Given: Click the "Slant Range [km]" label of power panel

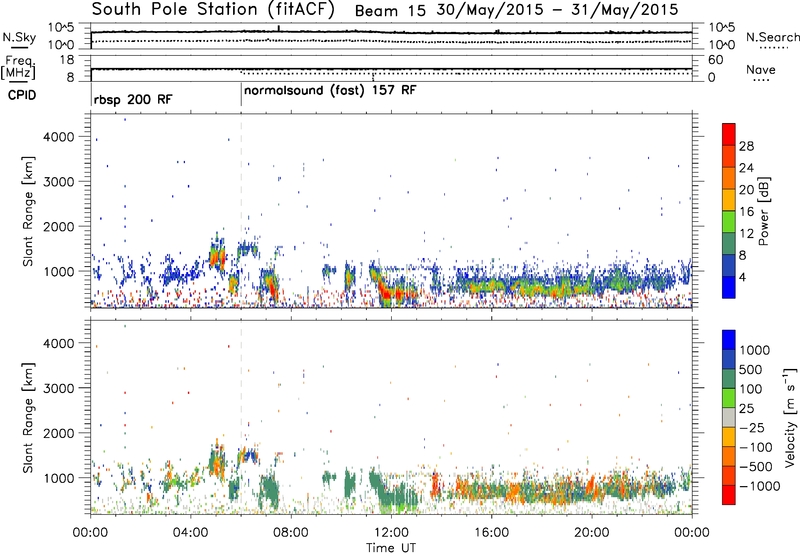Looking at the screenshot, I should 28,211.
